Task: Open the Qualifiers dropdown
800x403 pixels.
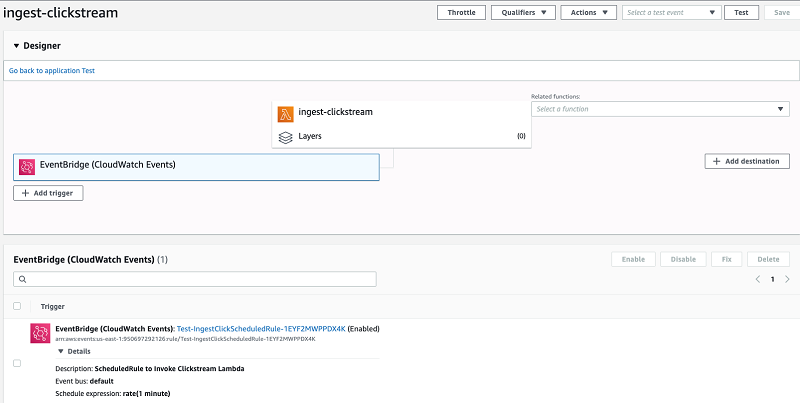Action: pyautogui.click(x=523, y=13)
